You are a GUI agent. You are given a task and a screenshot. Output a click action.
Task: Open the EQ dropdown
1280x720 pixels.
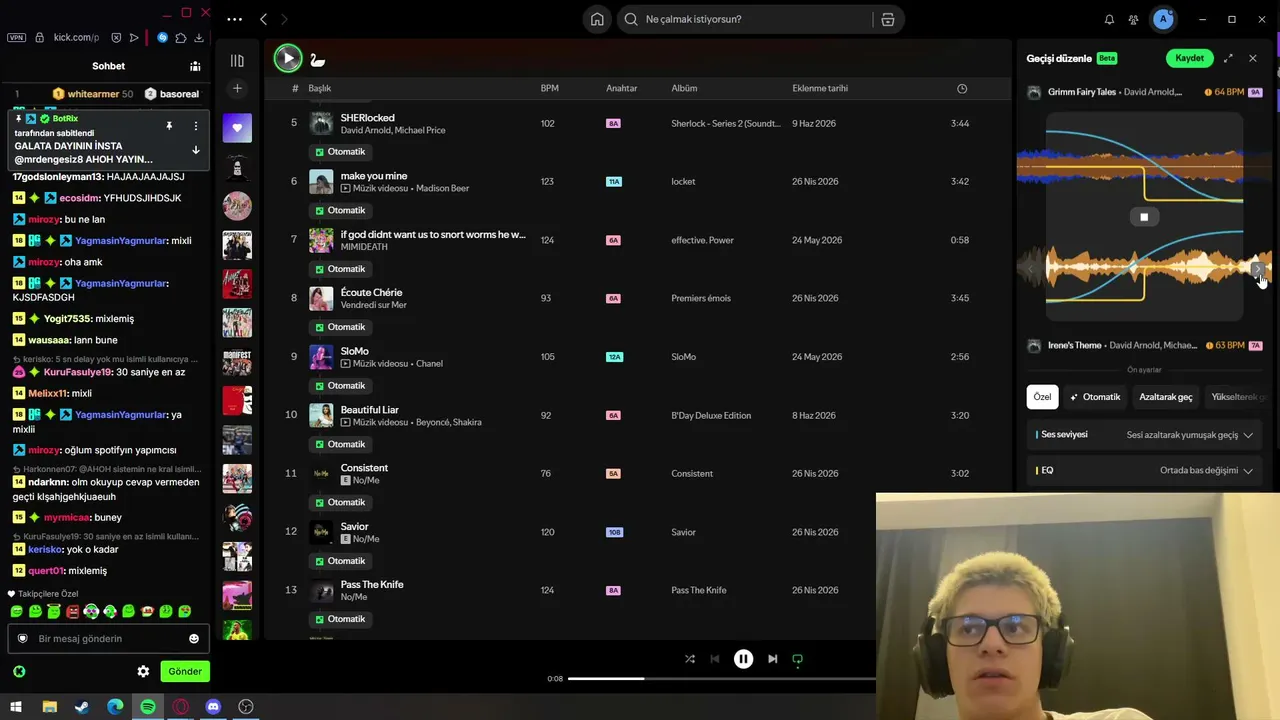1146,470
